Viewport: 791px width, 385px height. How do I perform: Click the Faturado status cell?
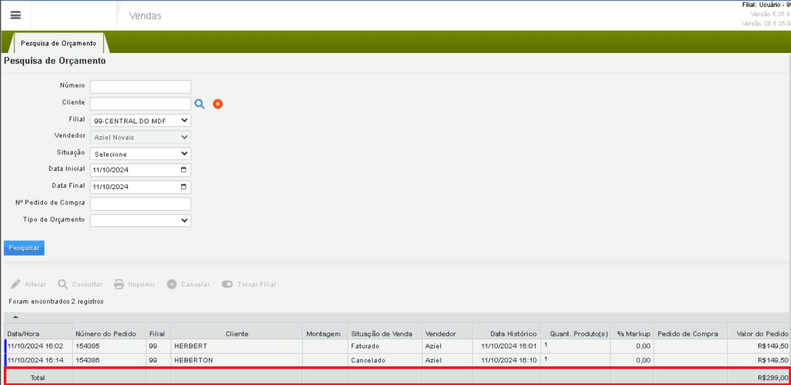365,347
